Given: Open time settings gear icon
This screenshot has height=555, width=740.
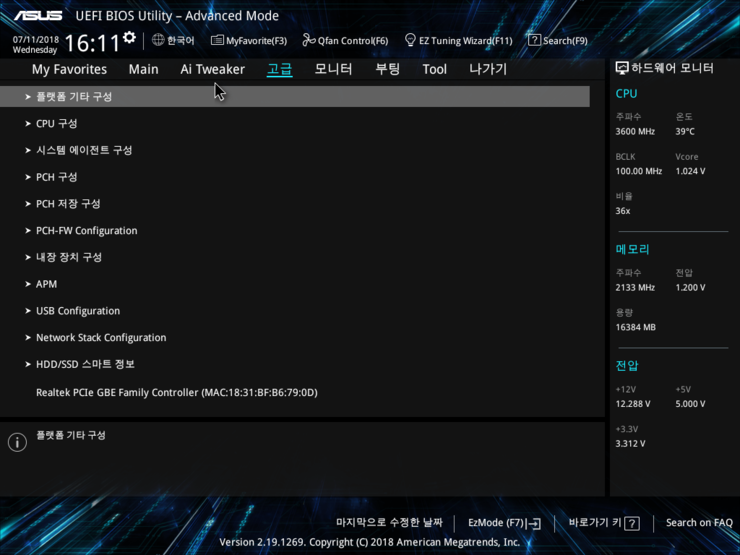Looking at the screenshot, I should (129, 37).
